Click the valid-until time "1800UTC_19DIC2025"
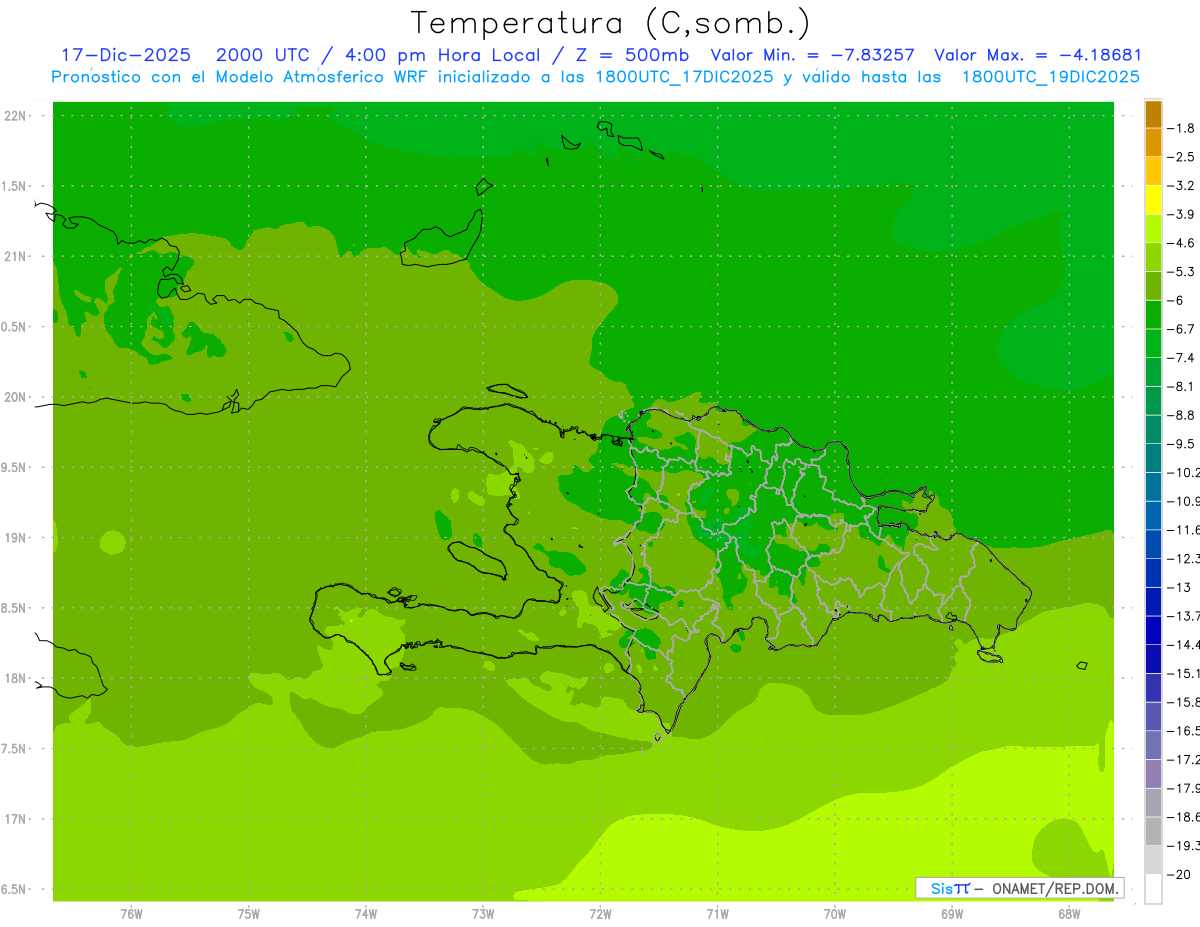 coord(1050,77)
